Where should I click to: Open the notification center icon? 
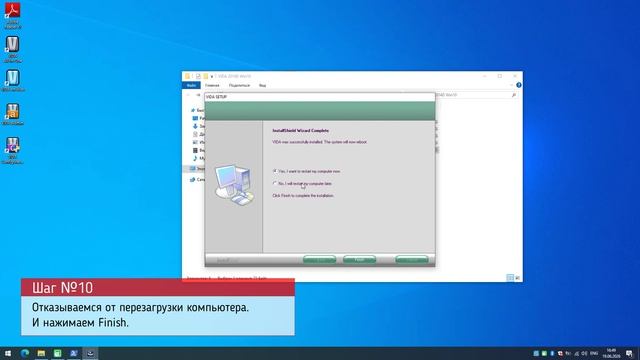pos(629,353)
